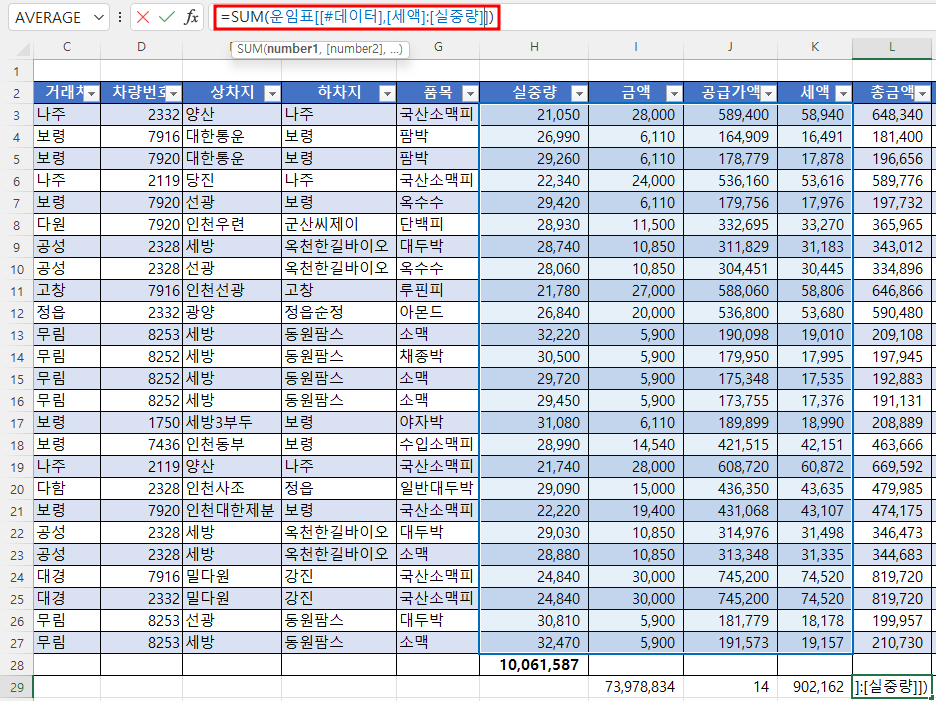Select cell with 인천대한제분
This screenshot has height=701, width=936.
coord(232,511)
